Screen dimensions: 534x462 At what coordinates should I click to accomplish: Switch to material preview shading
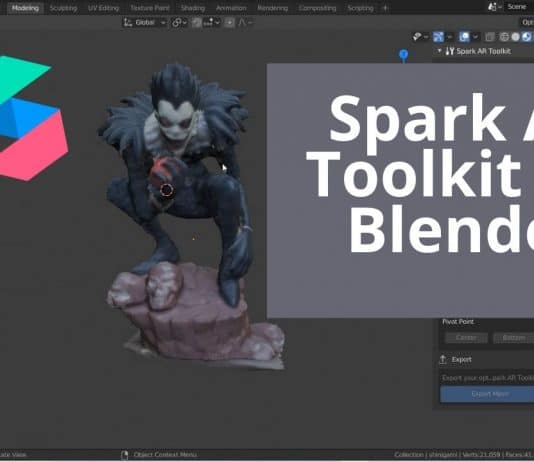[x=527, y=37]
